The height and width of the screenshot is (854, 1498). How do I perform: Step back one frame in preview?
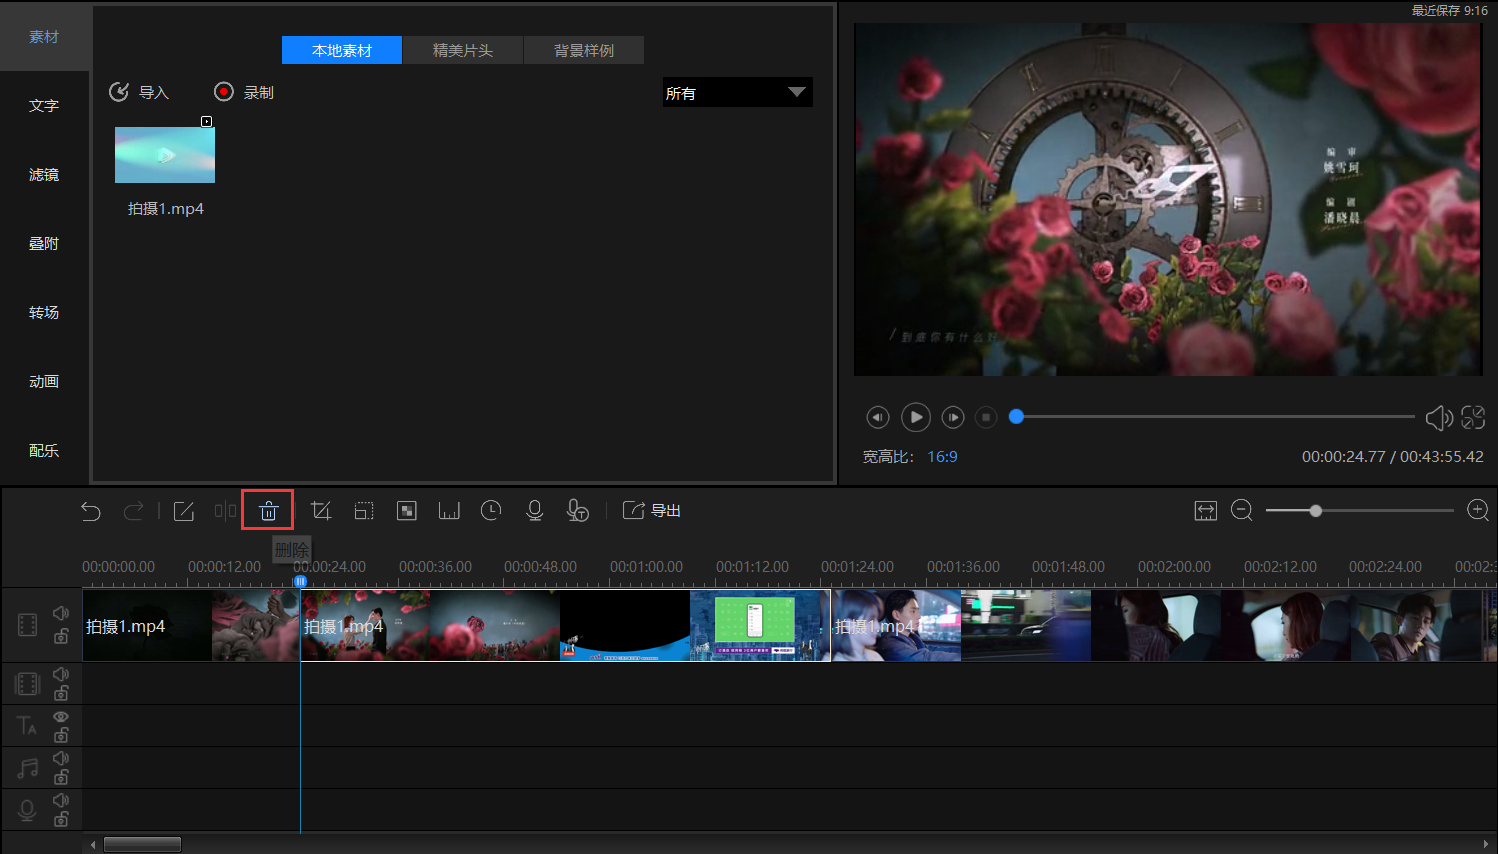878,417
